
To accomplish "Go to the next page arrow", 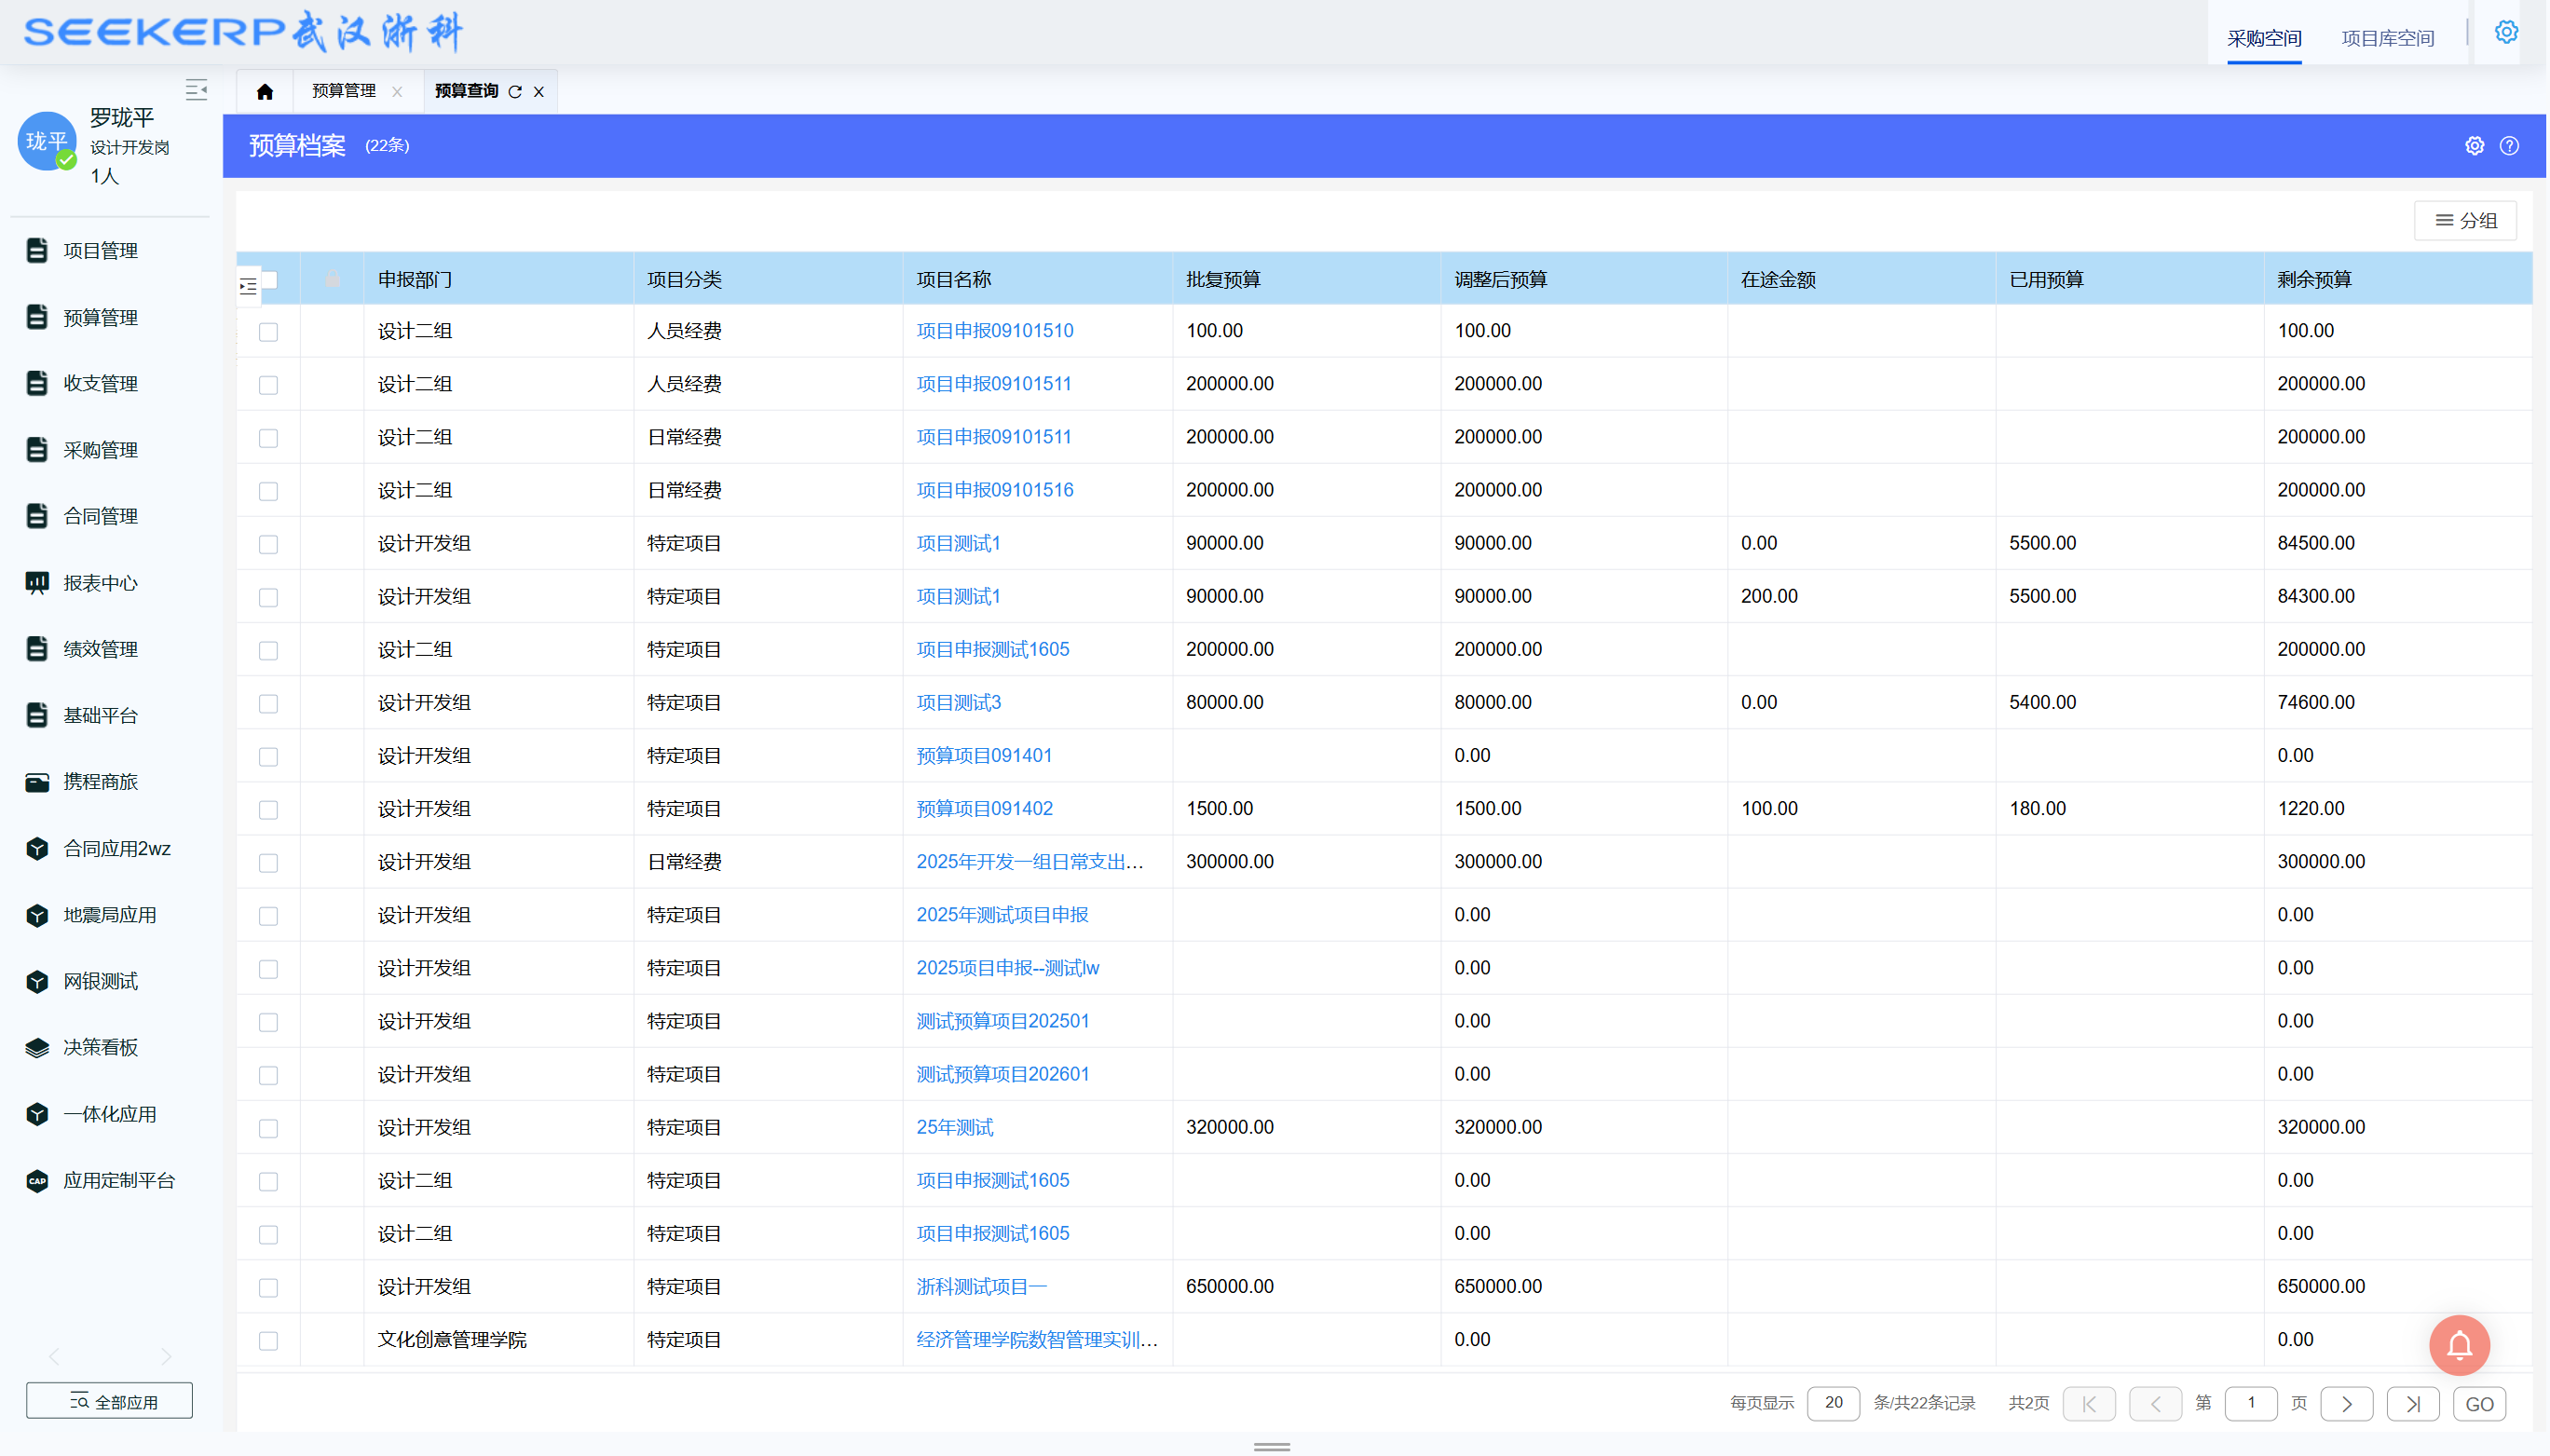I will point(2346,1404).
